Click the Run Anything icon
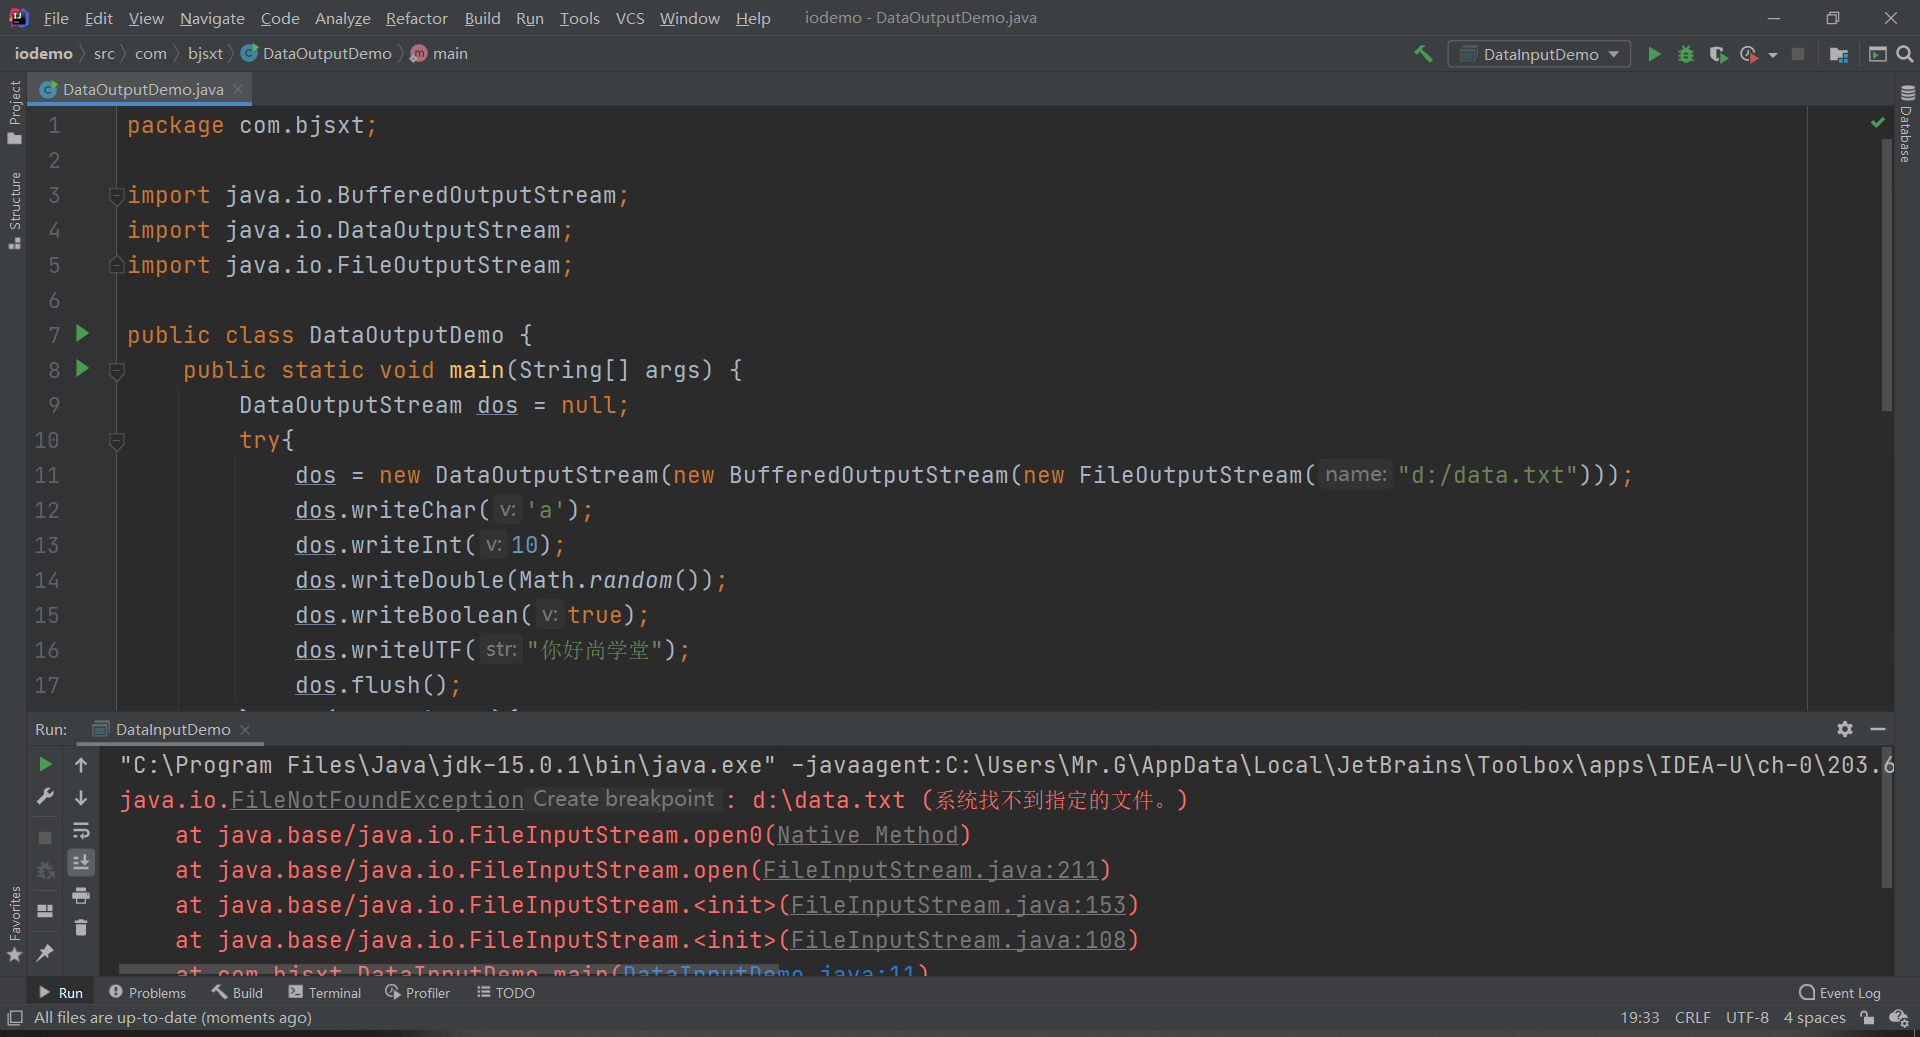 point(1877,54)
